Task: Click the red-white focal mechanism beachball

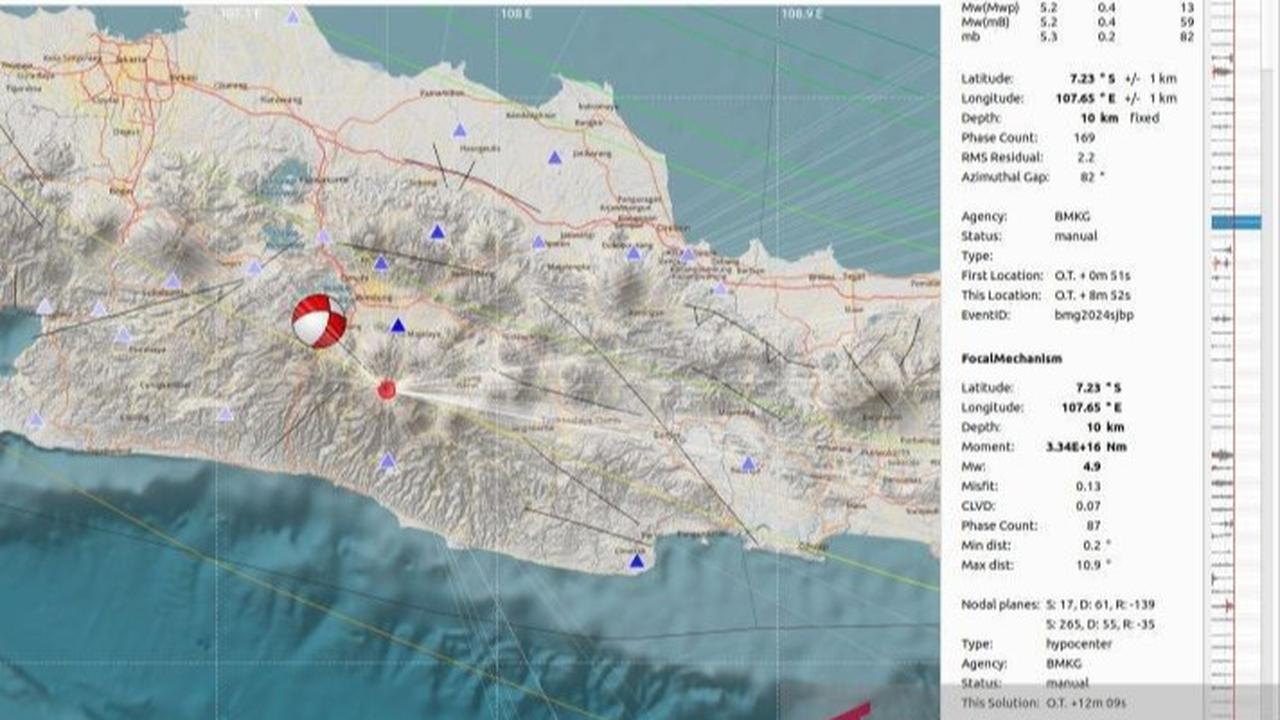Action: click(x=319, y=321)
